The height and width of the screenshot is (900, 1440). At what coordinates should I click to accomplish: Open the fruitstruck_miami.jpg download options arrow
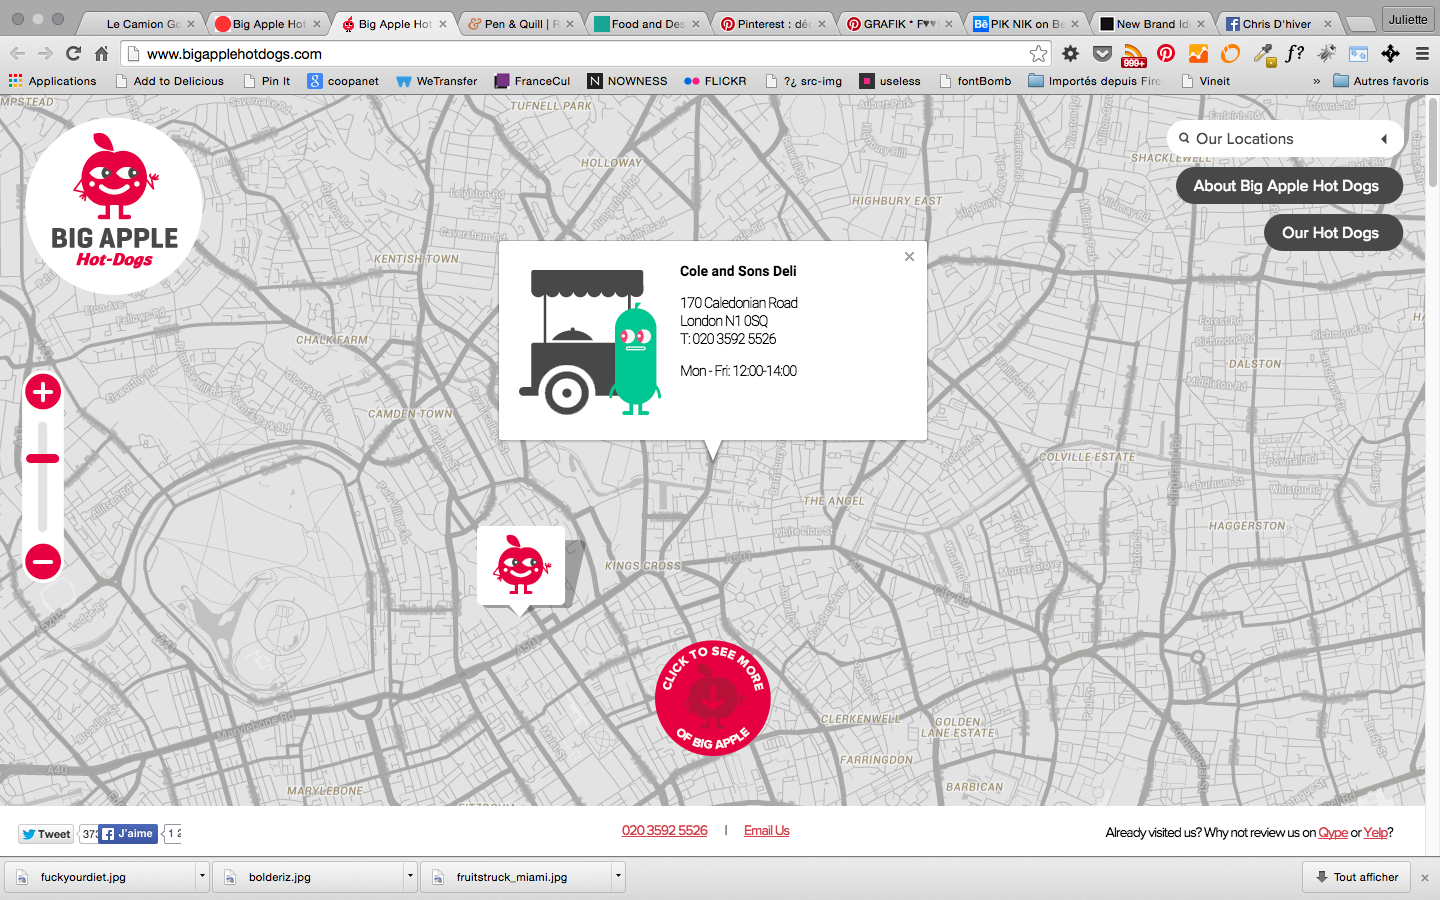point(618,876)
